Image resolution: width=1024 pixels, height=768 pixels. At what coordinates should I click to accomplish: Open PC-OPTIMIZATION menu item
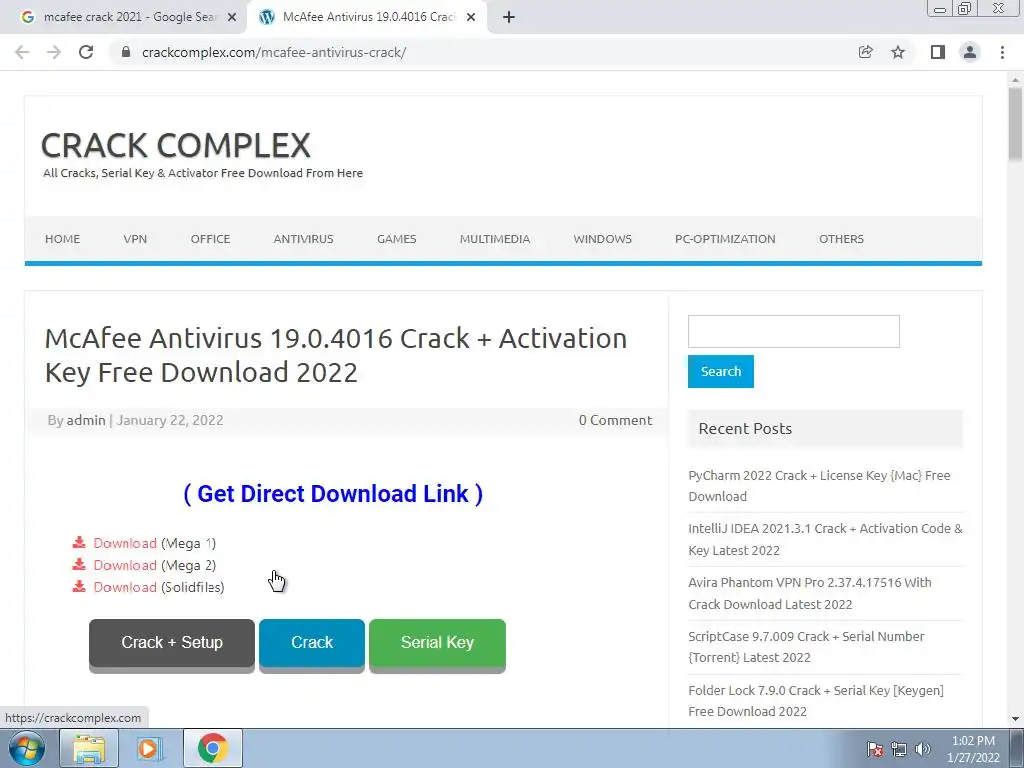(726, 239)
